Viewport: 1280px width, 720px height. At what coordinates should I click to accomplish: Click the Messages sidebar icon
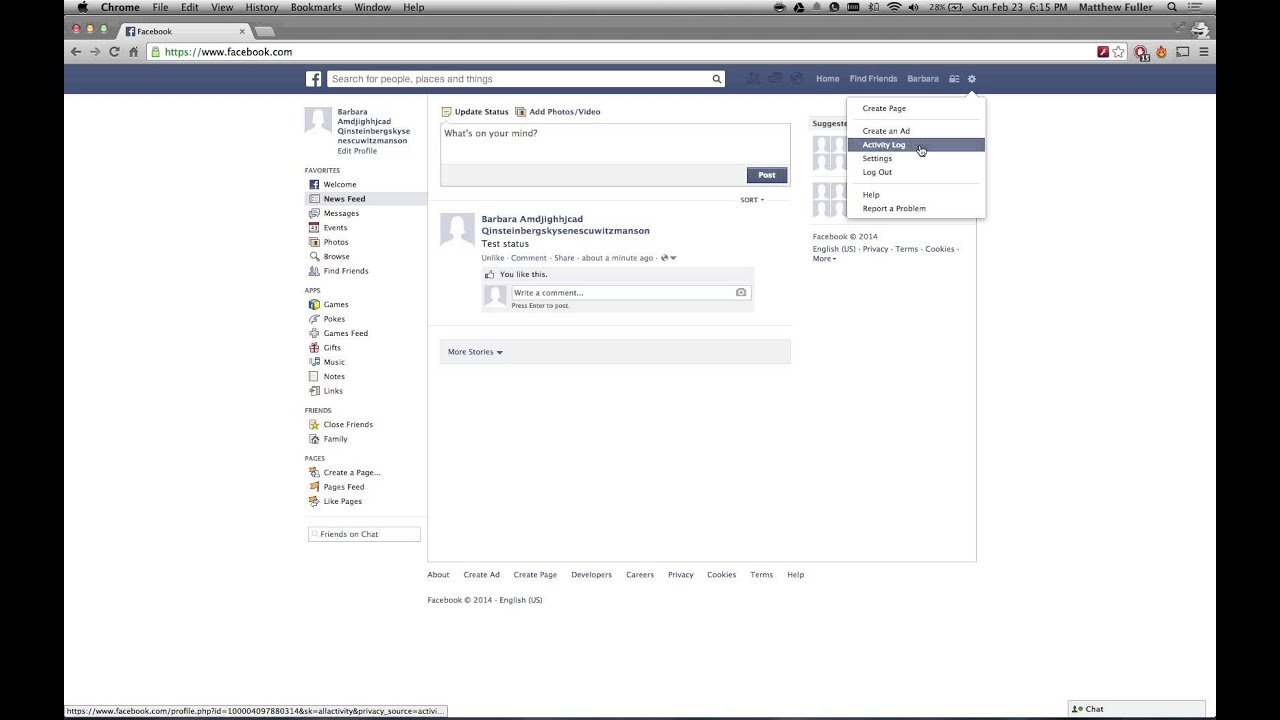pos(314,213)
